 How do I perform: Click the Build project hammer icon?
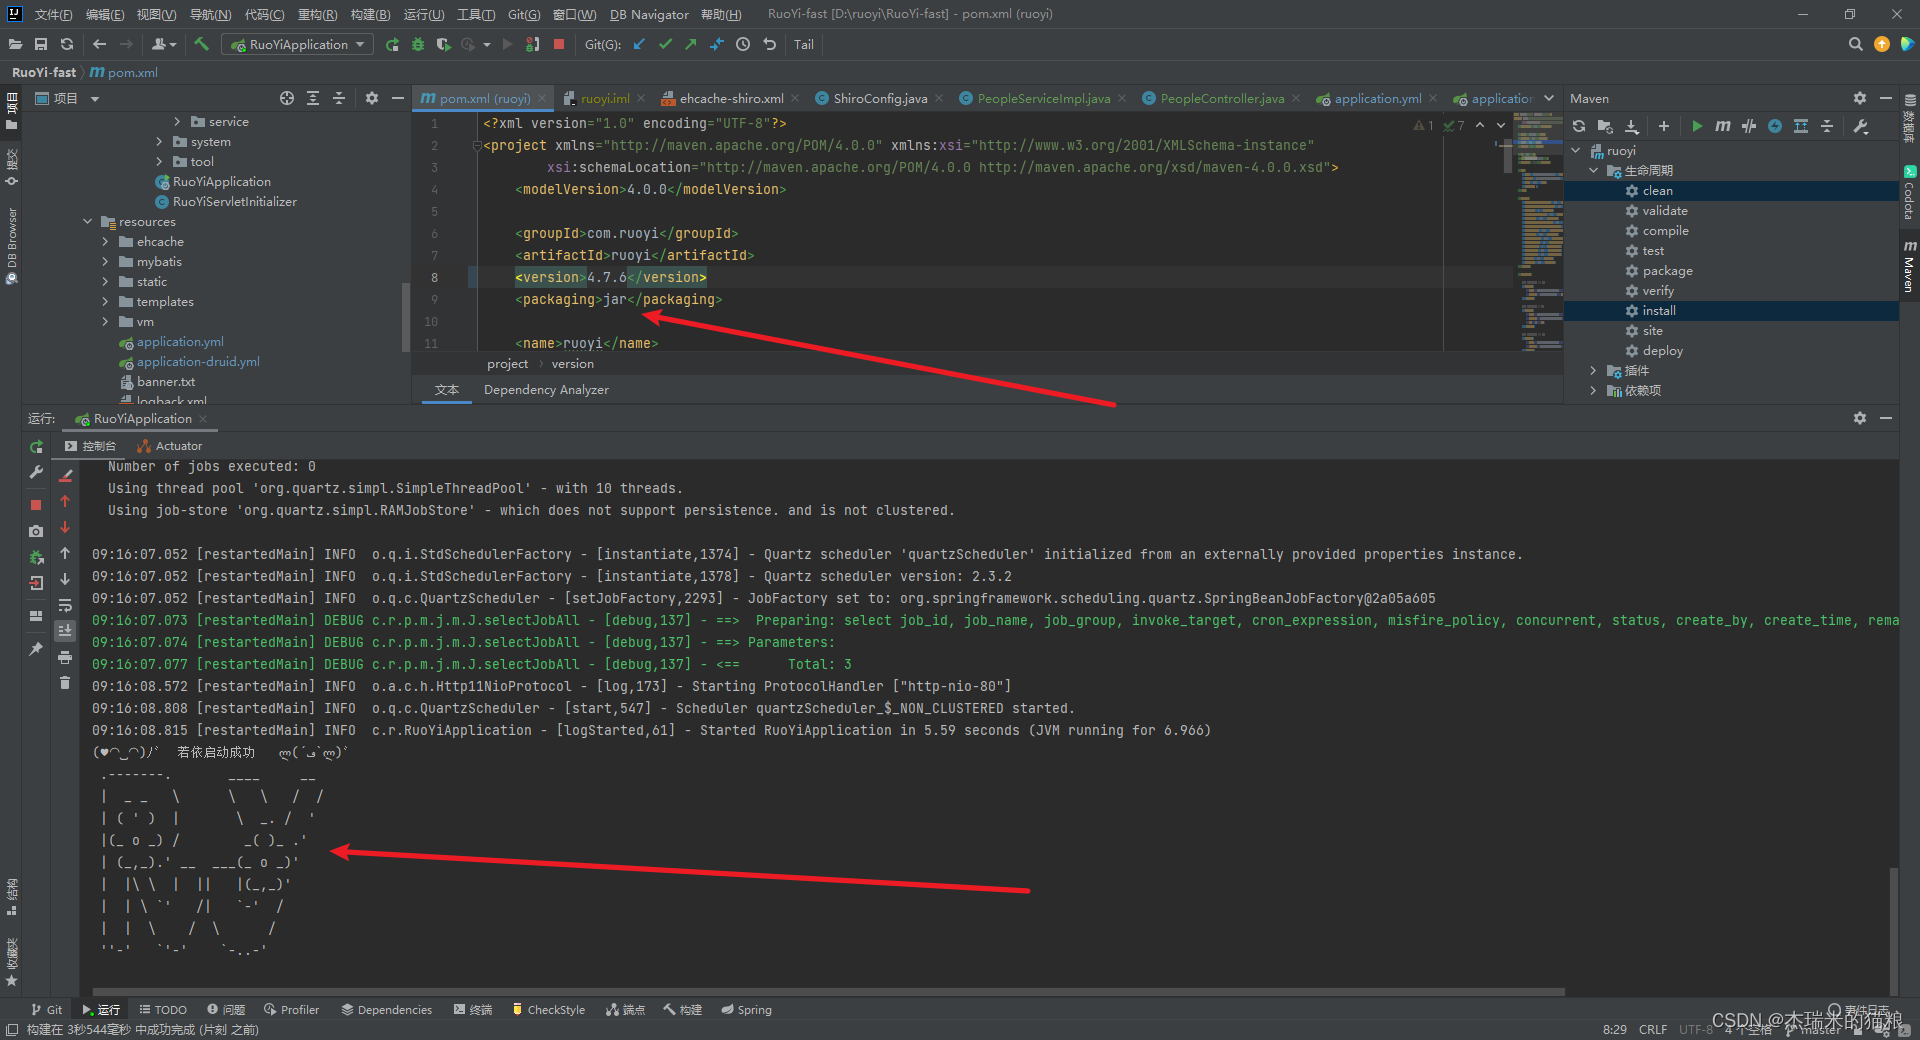201,44
